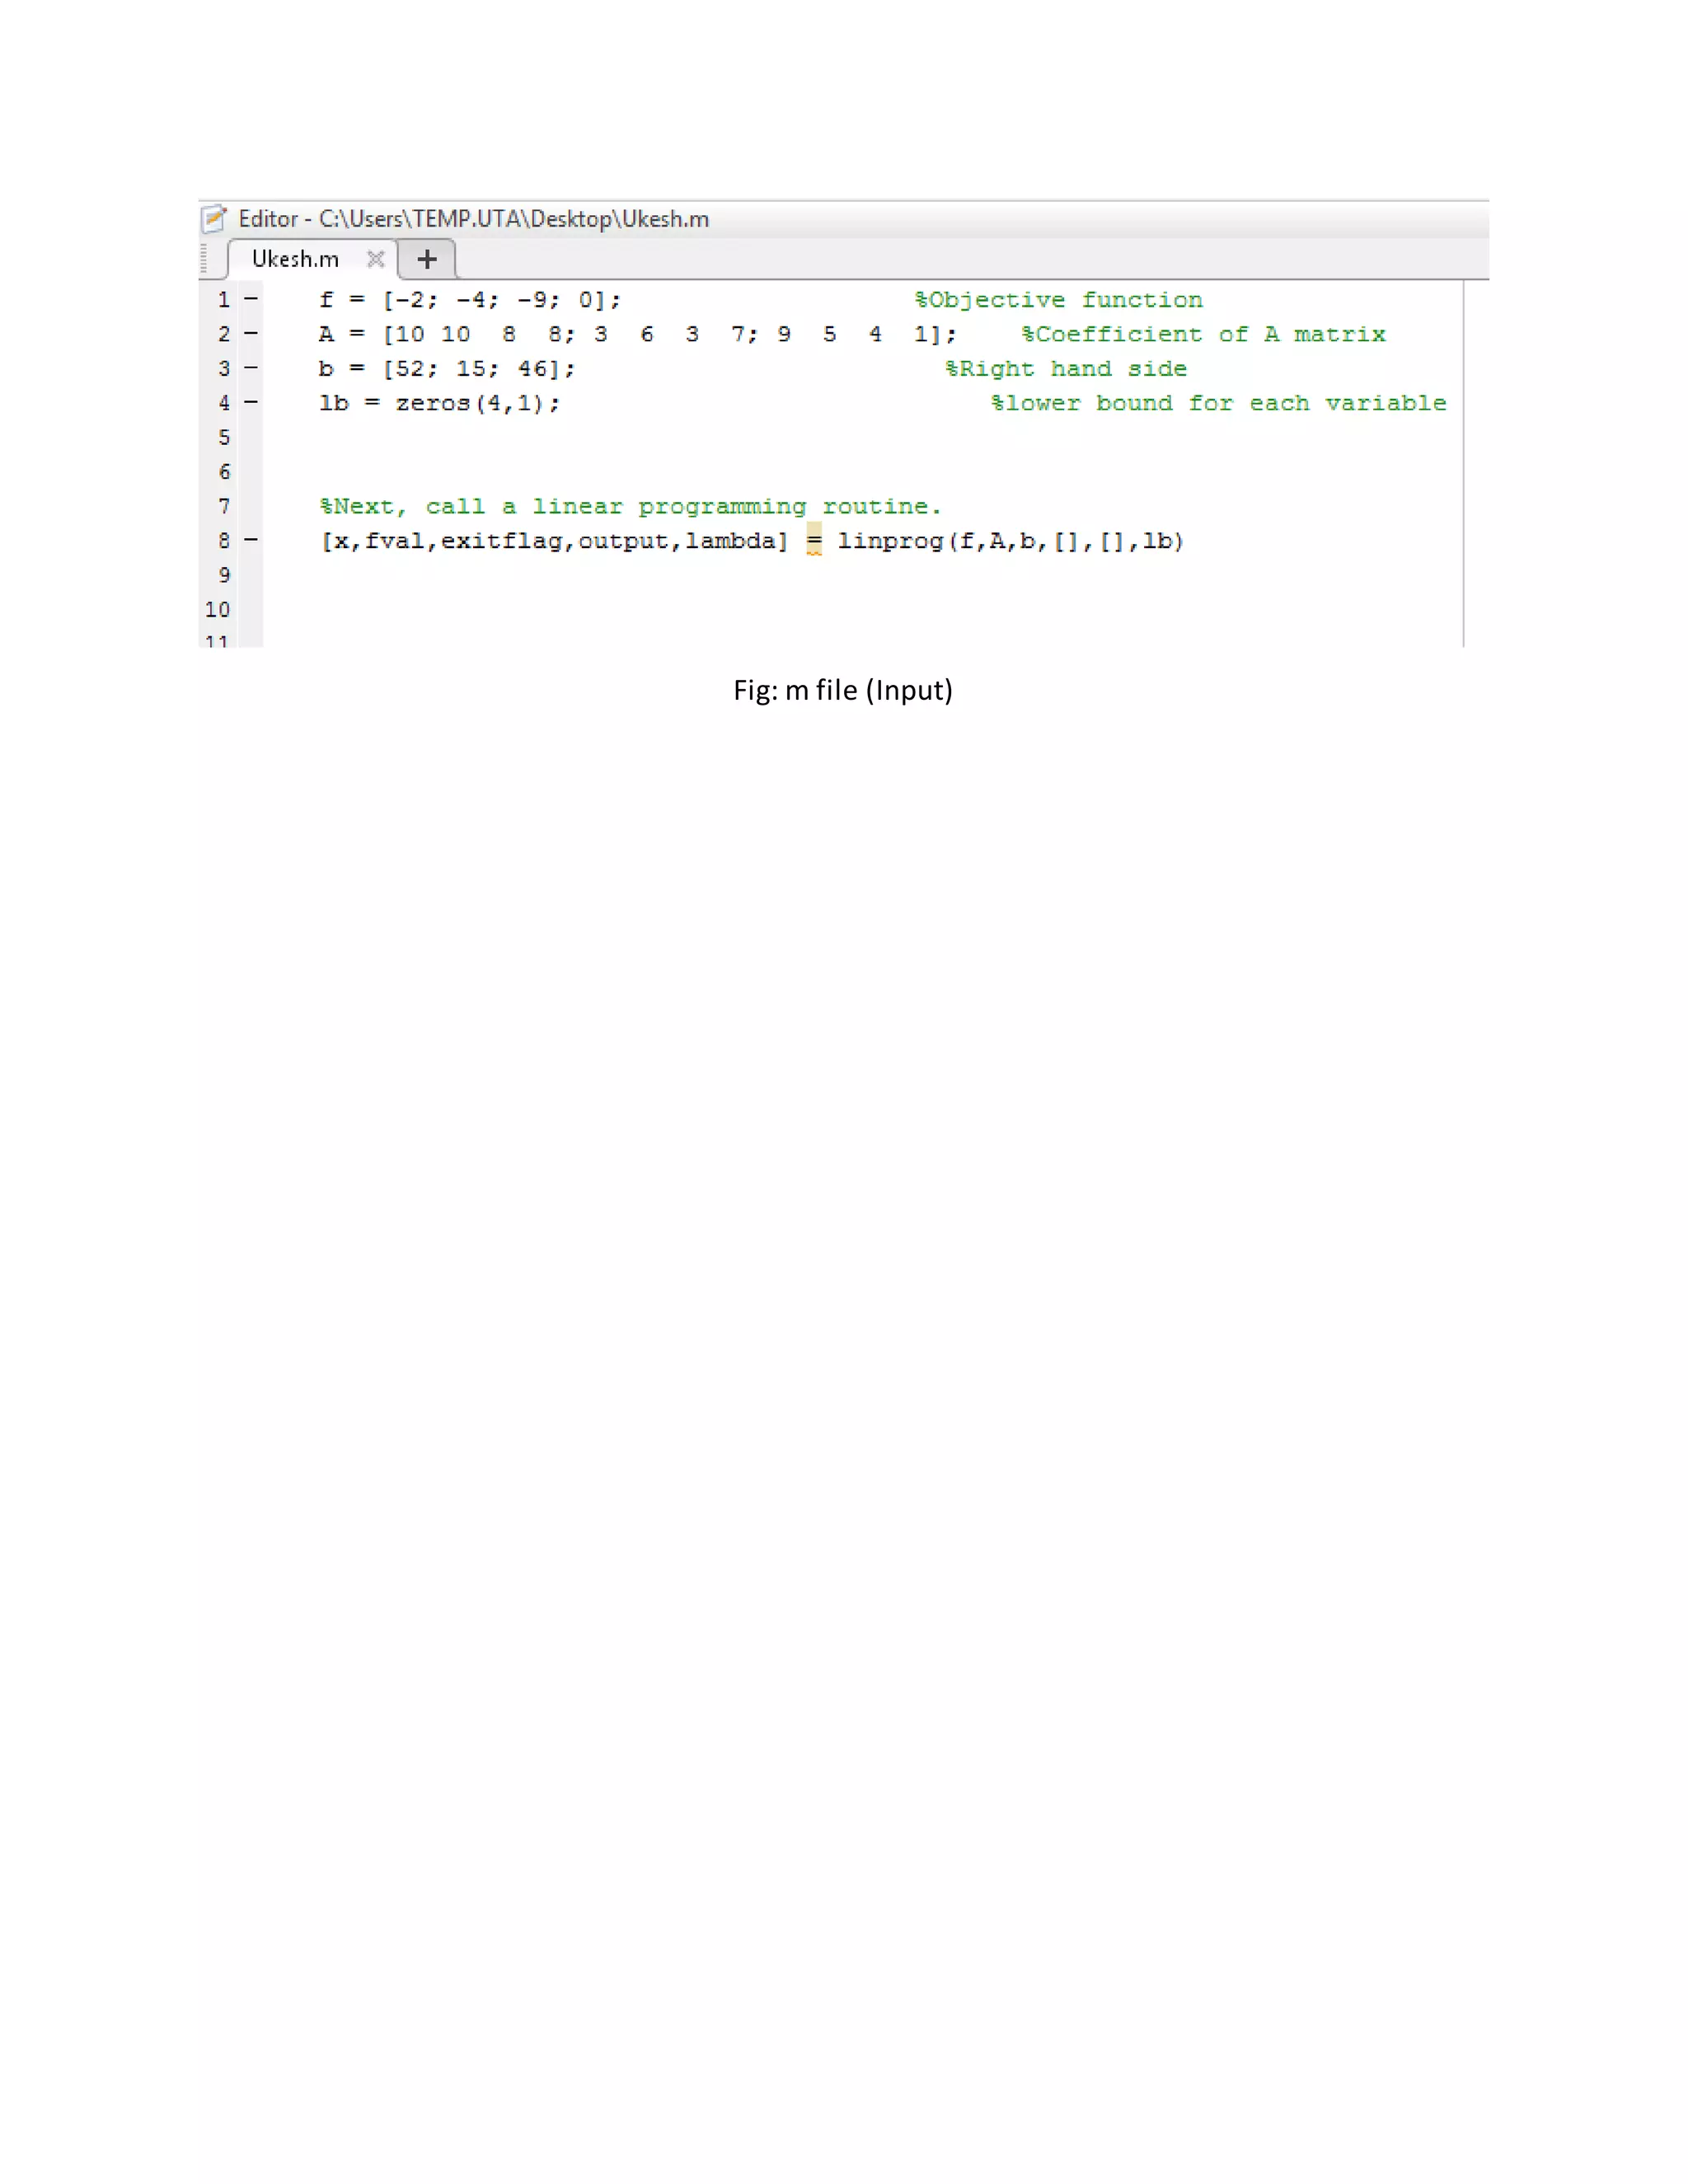This screenshot has height=2184, width=1688.
Task: Click the Editor document icon in title bar
Action: 214,218
